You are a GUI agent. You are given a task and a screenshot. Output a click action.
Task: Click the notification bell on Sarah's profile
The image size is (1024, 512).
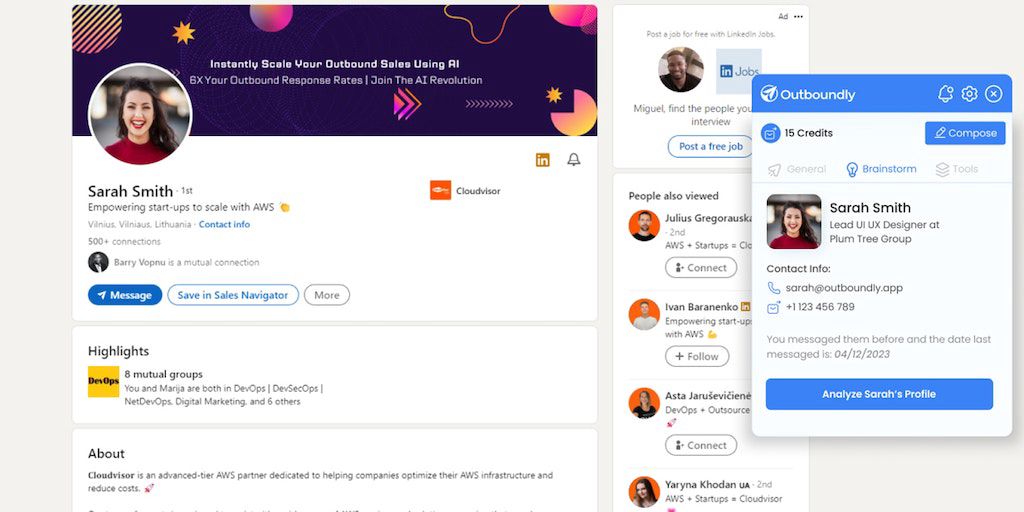[573, 160]
